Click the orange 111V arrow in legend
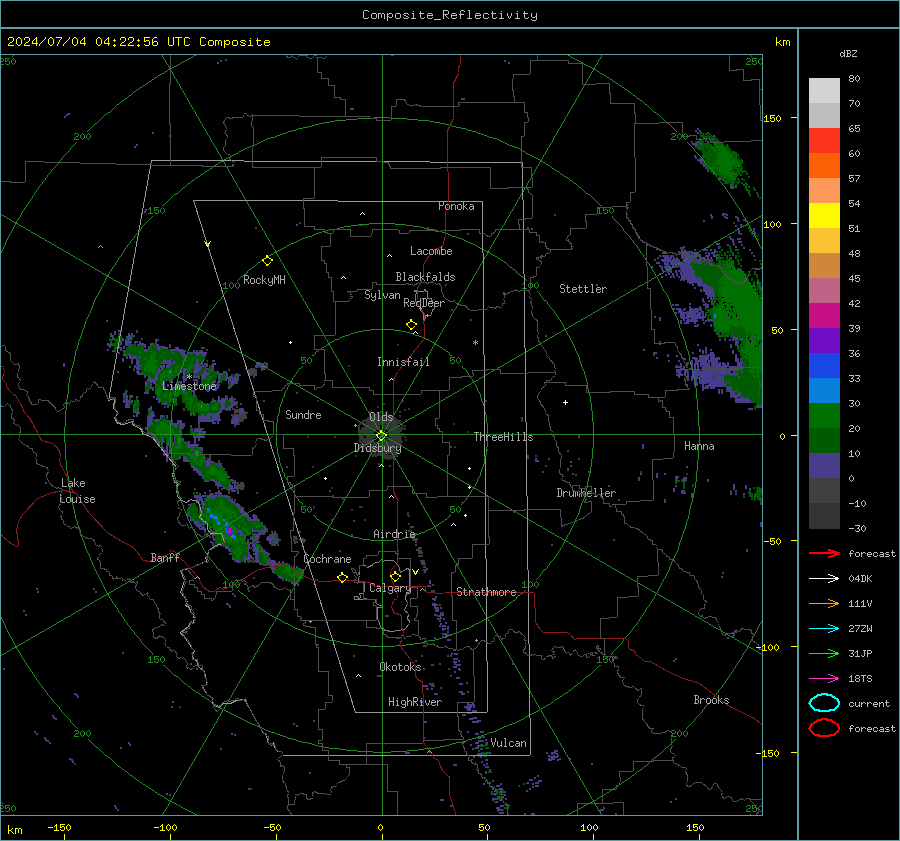 (824, 603)
